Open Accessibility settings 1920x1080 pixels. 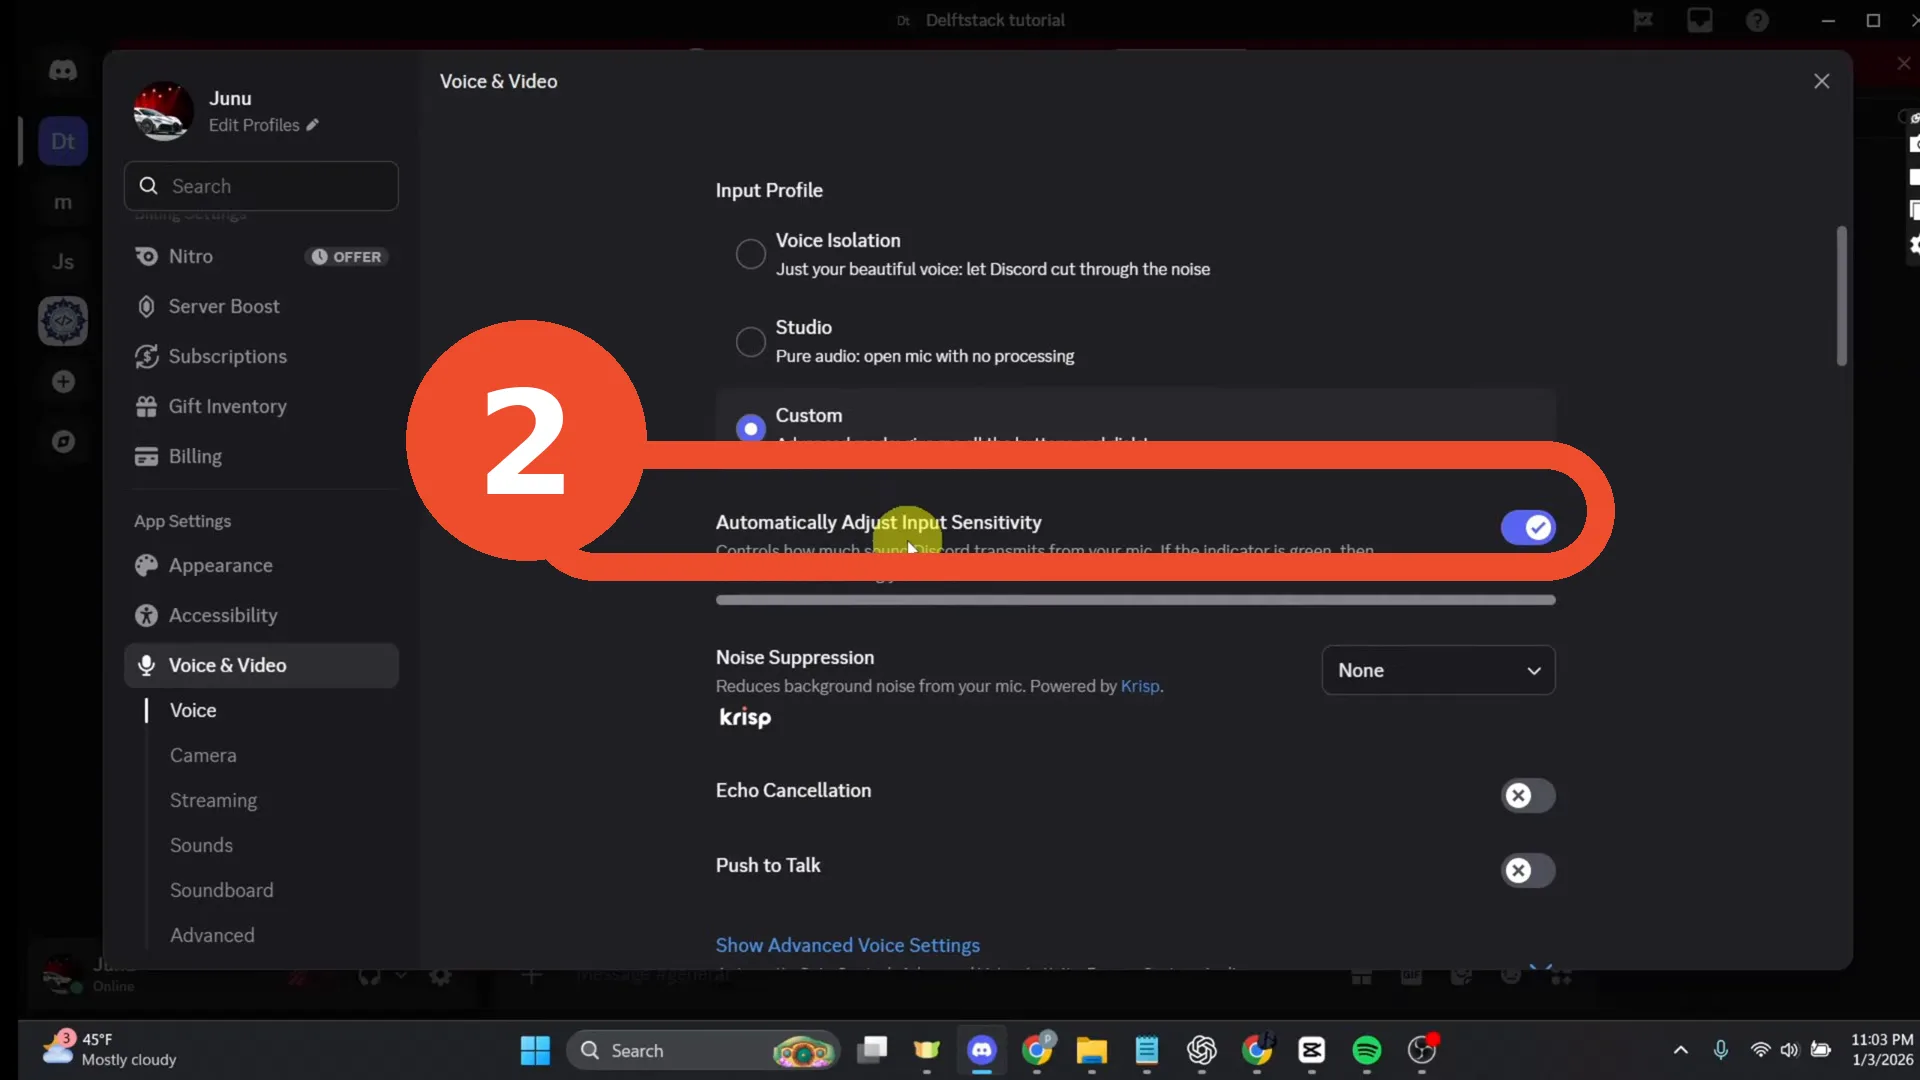pyautogui.click(x=261, y=615)
